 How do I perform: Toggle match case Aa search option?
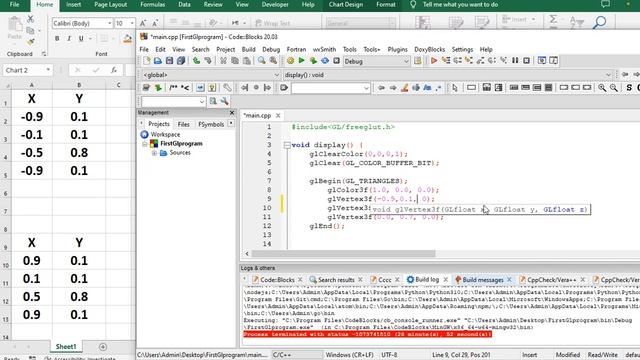(x=427, y=88)
